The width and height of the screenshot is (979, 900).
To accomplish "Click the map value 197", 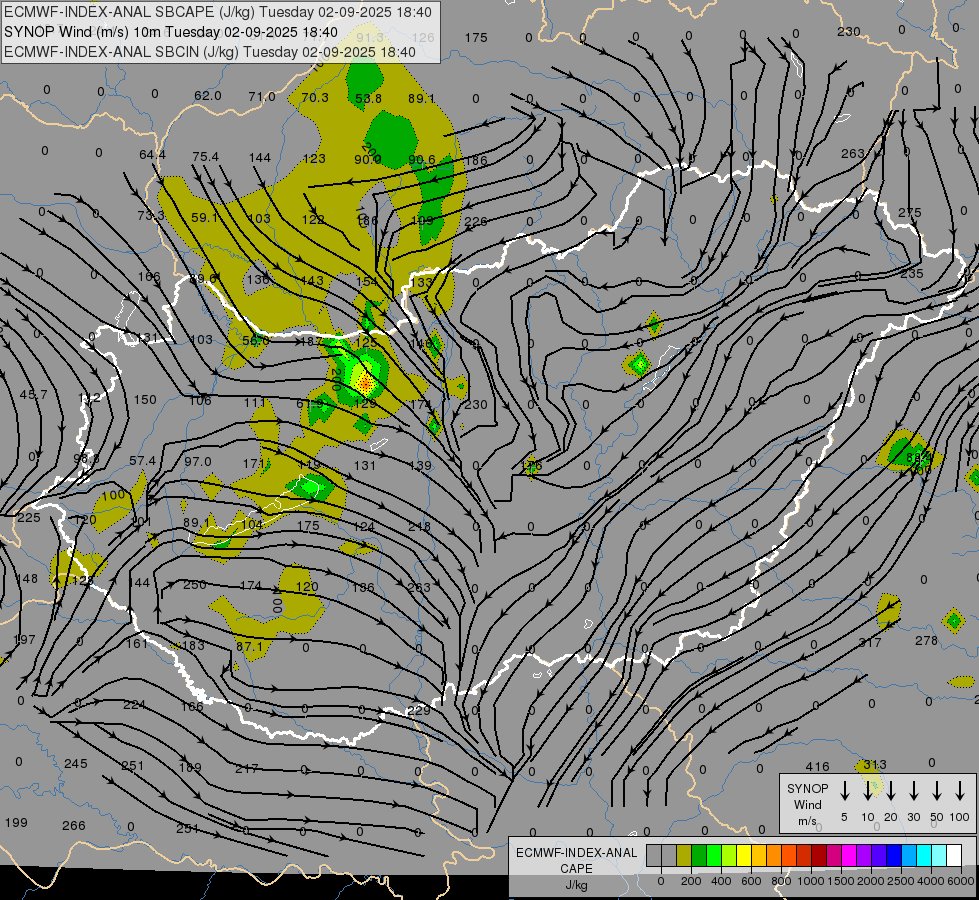I will 24,640.
